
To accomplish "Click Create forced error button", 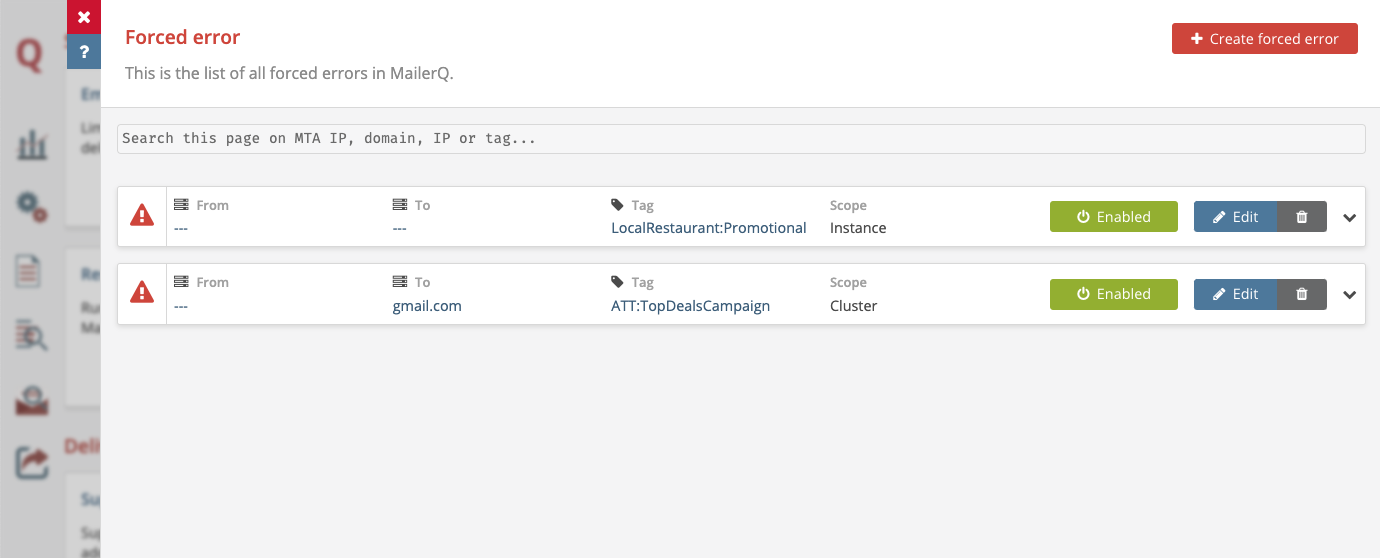I will coord(1264,39).
